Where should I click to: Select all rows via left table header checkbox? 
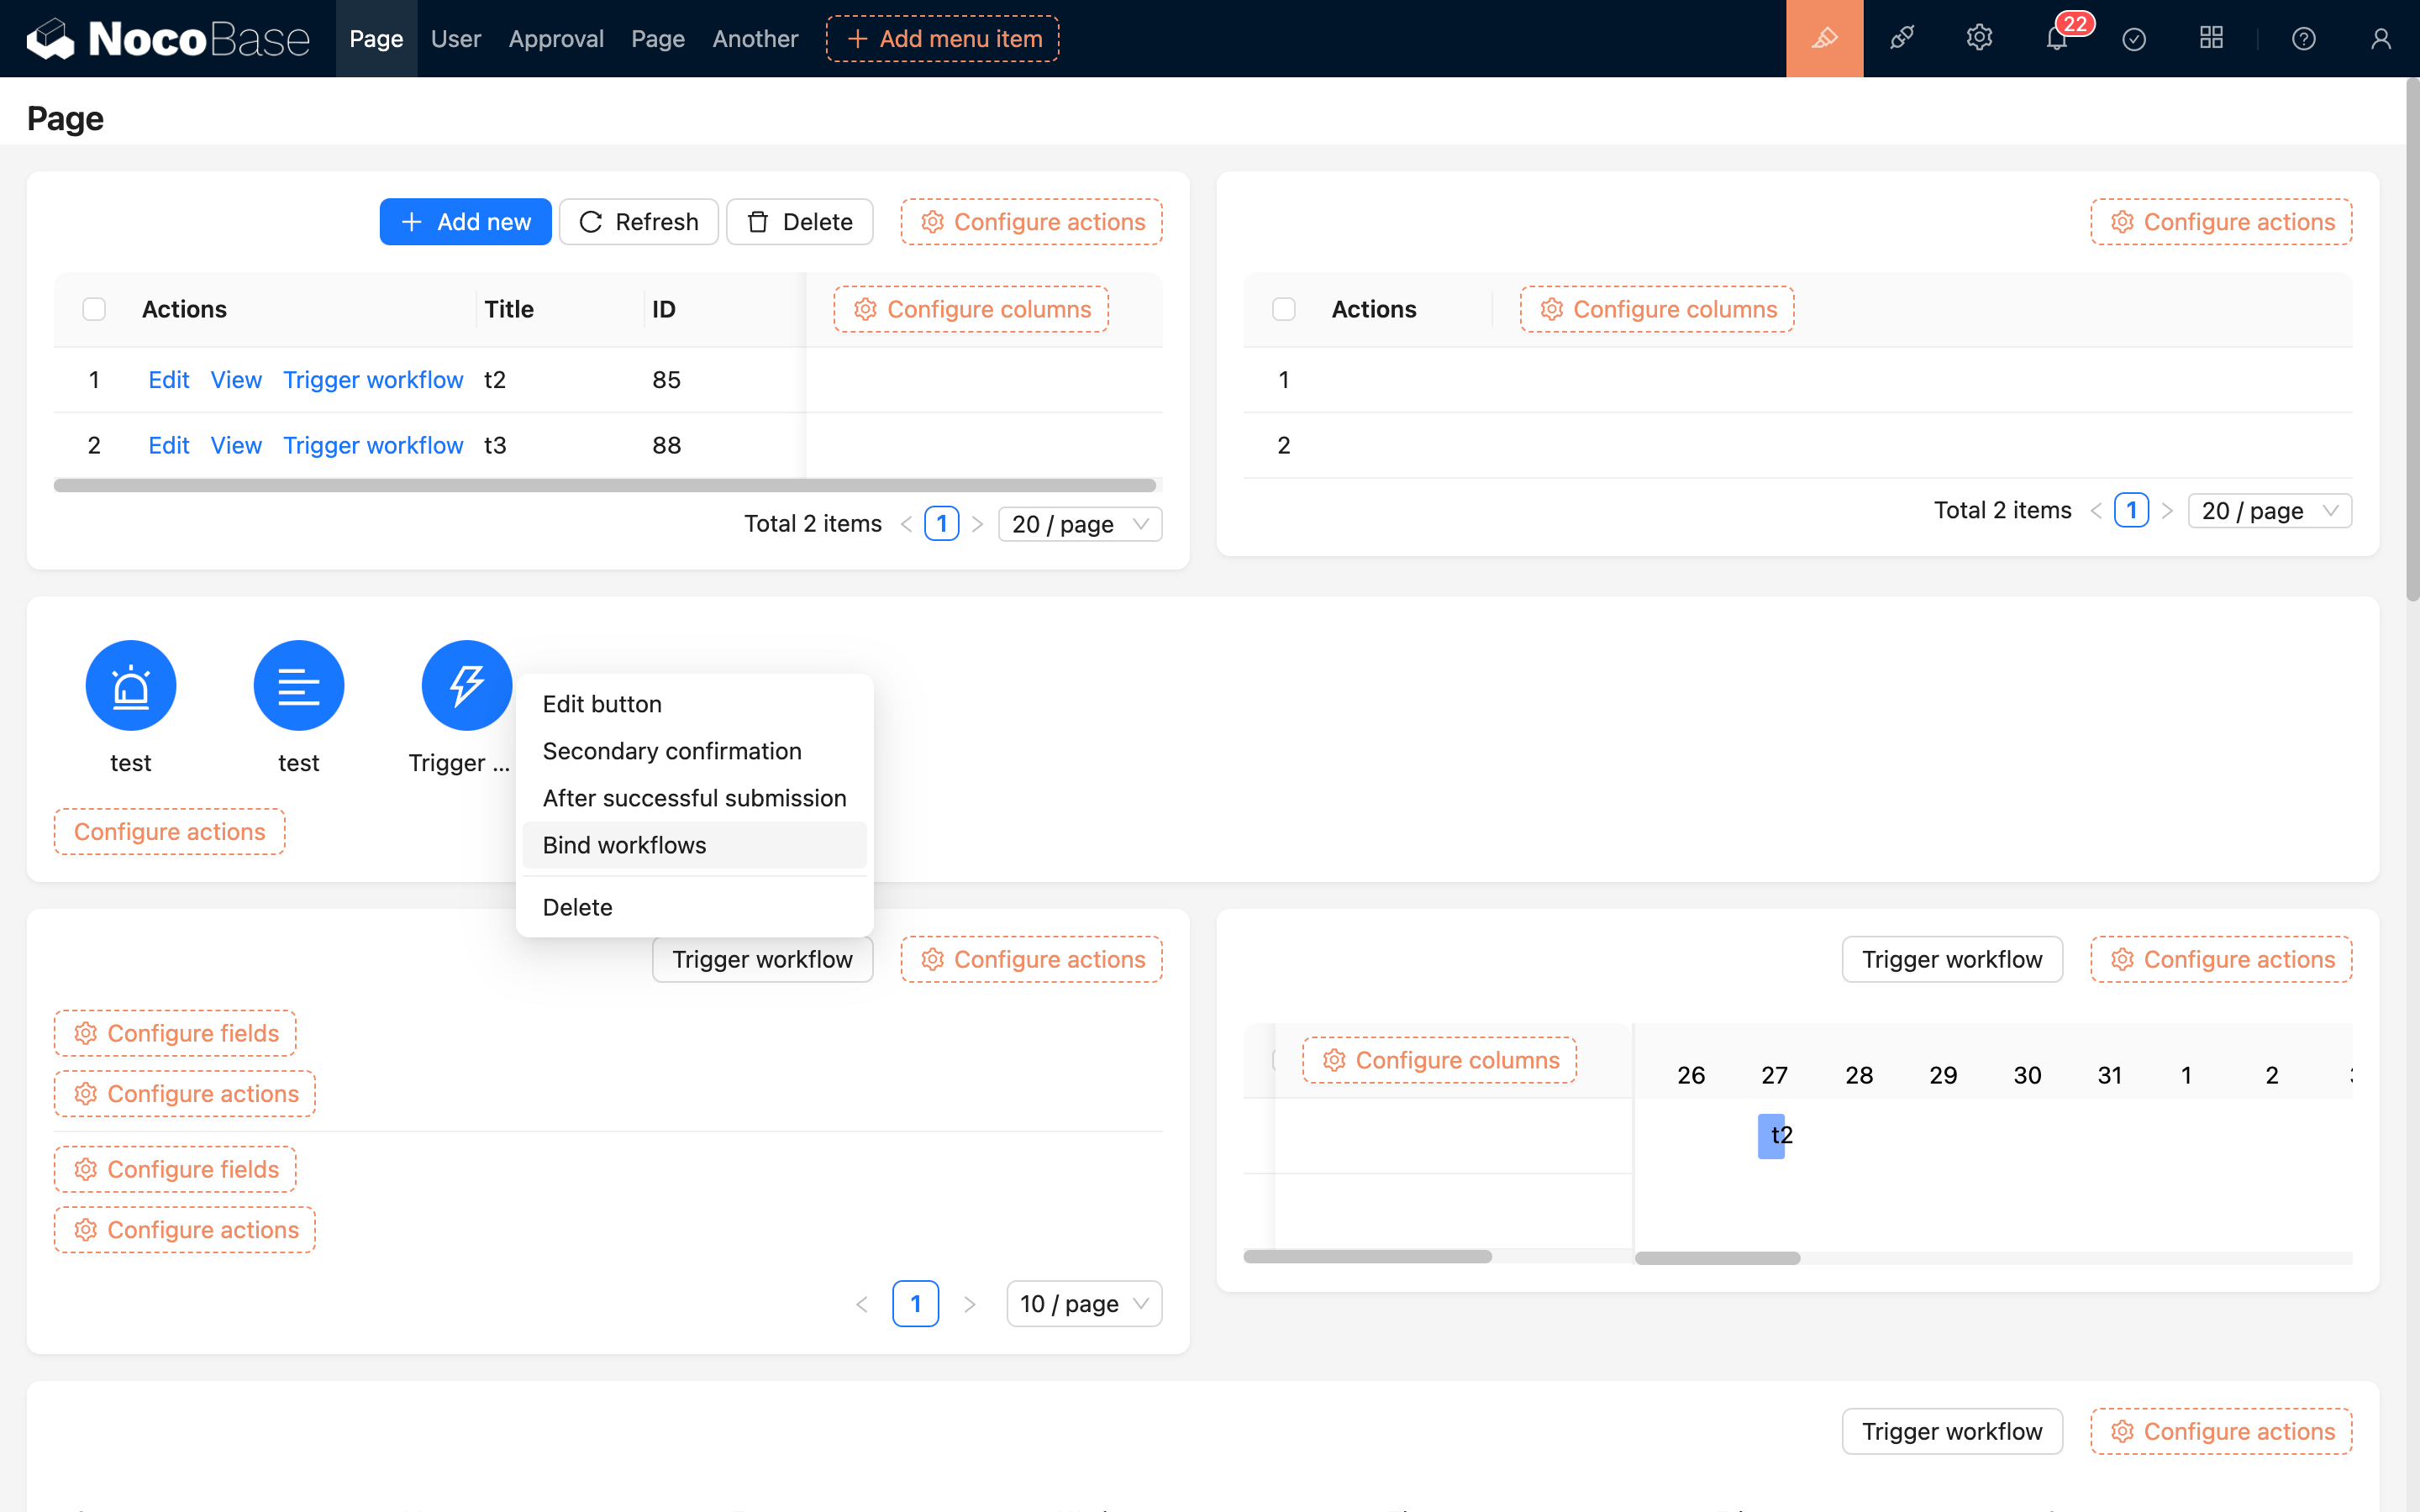pos(93,309)
